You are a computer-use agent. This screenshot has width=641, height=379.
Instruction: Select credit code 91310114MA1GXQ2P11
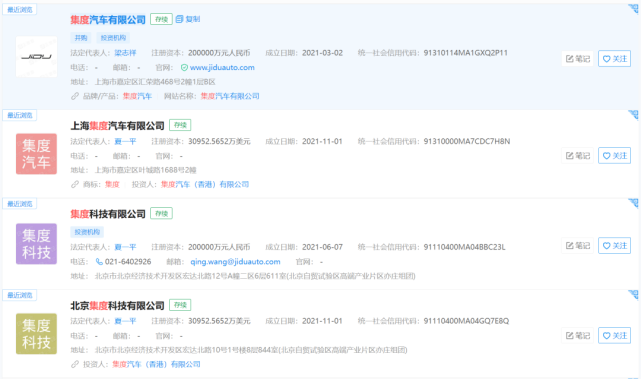point(466,53)
